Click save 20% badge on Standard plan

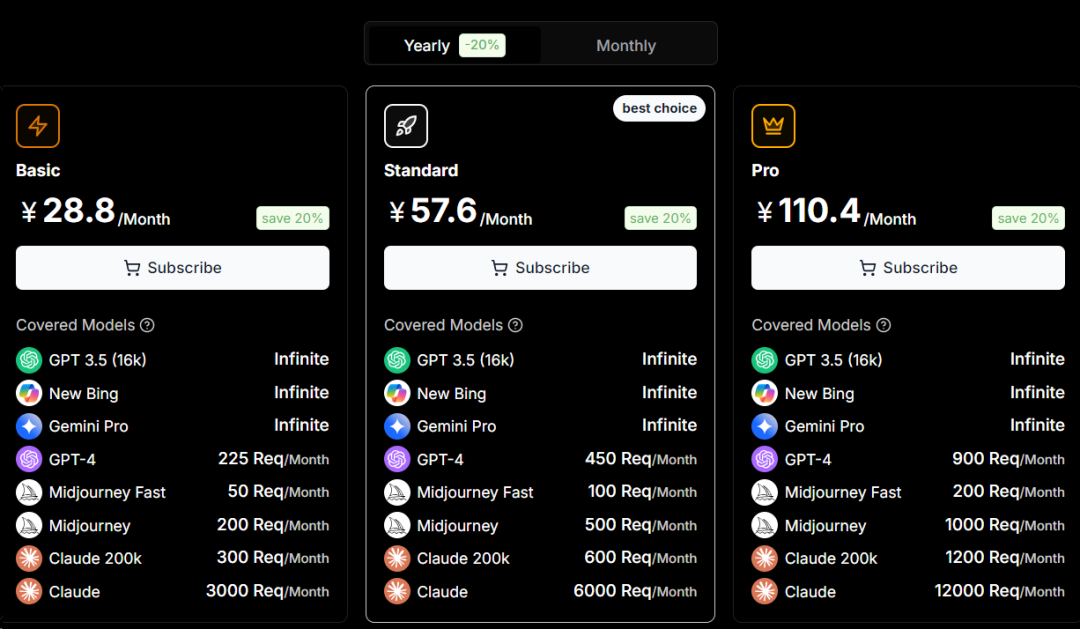(661, 218)
